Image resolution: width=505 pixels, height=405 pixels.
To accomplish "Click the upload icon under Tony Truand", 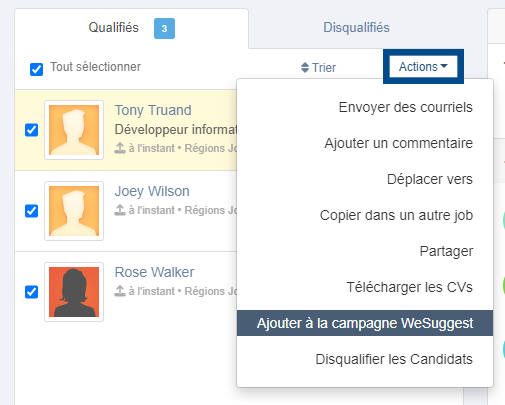I will click(x=120, y=148).
